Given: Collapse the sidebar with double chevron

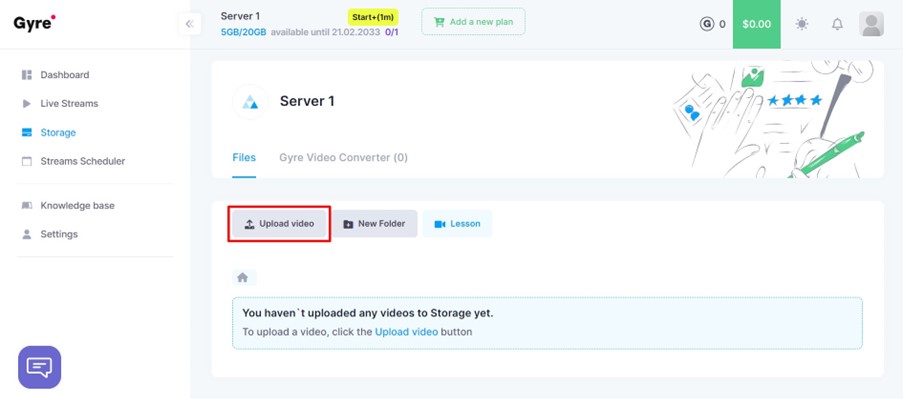Looking at the screenshot, I should [x=189, y=24].
